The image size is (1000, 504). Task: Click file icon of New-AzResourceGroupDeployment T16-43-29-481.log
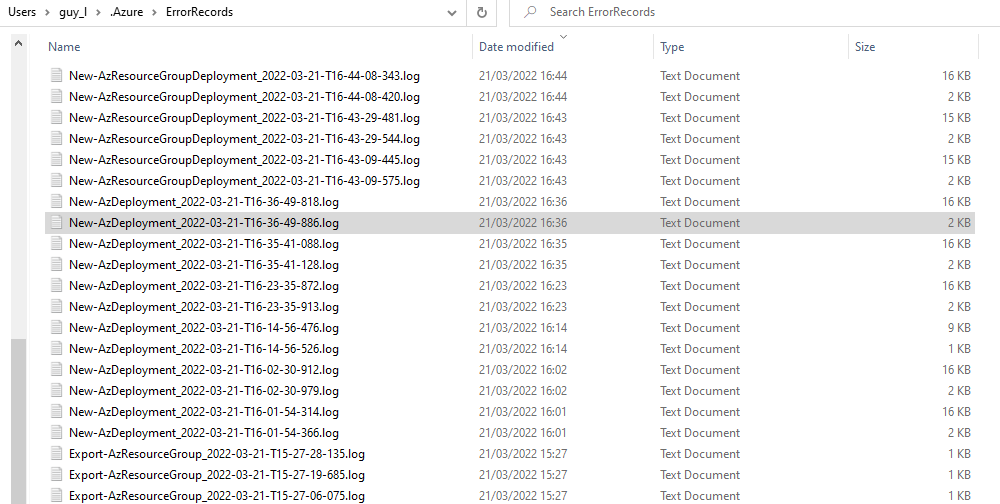tap(57, 117)
